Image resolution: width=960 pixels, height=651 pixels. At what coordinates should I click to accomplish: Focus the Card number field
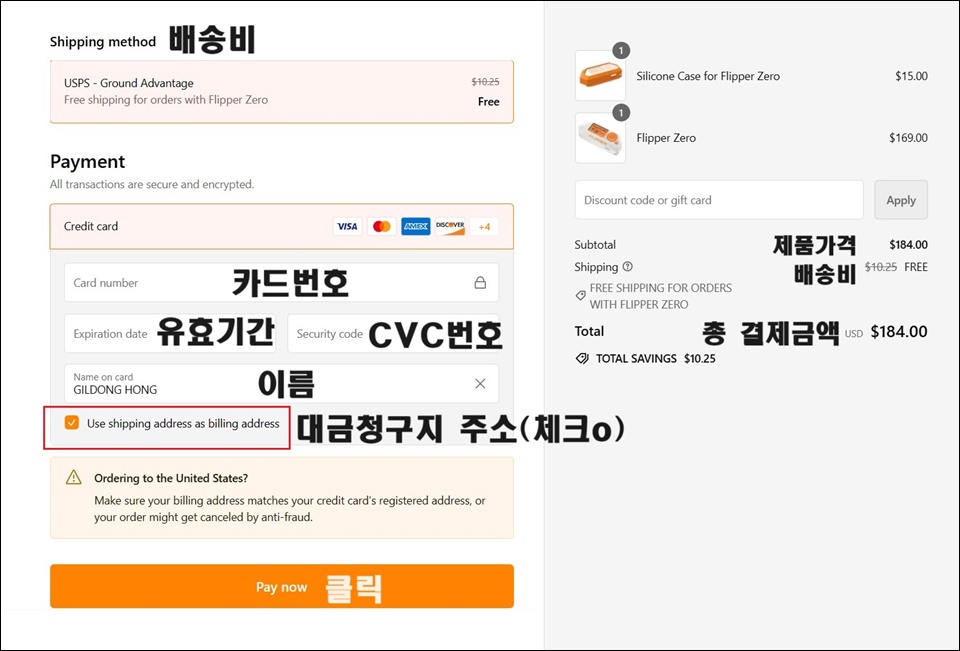pyautogui.click(x=282, y=282)
